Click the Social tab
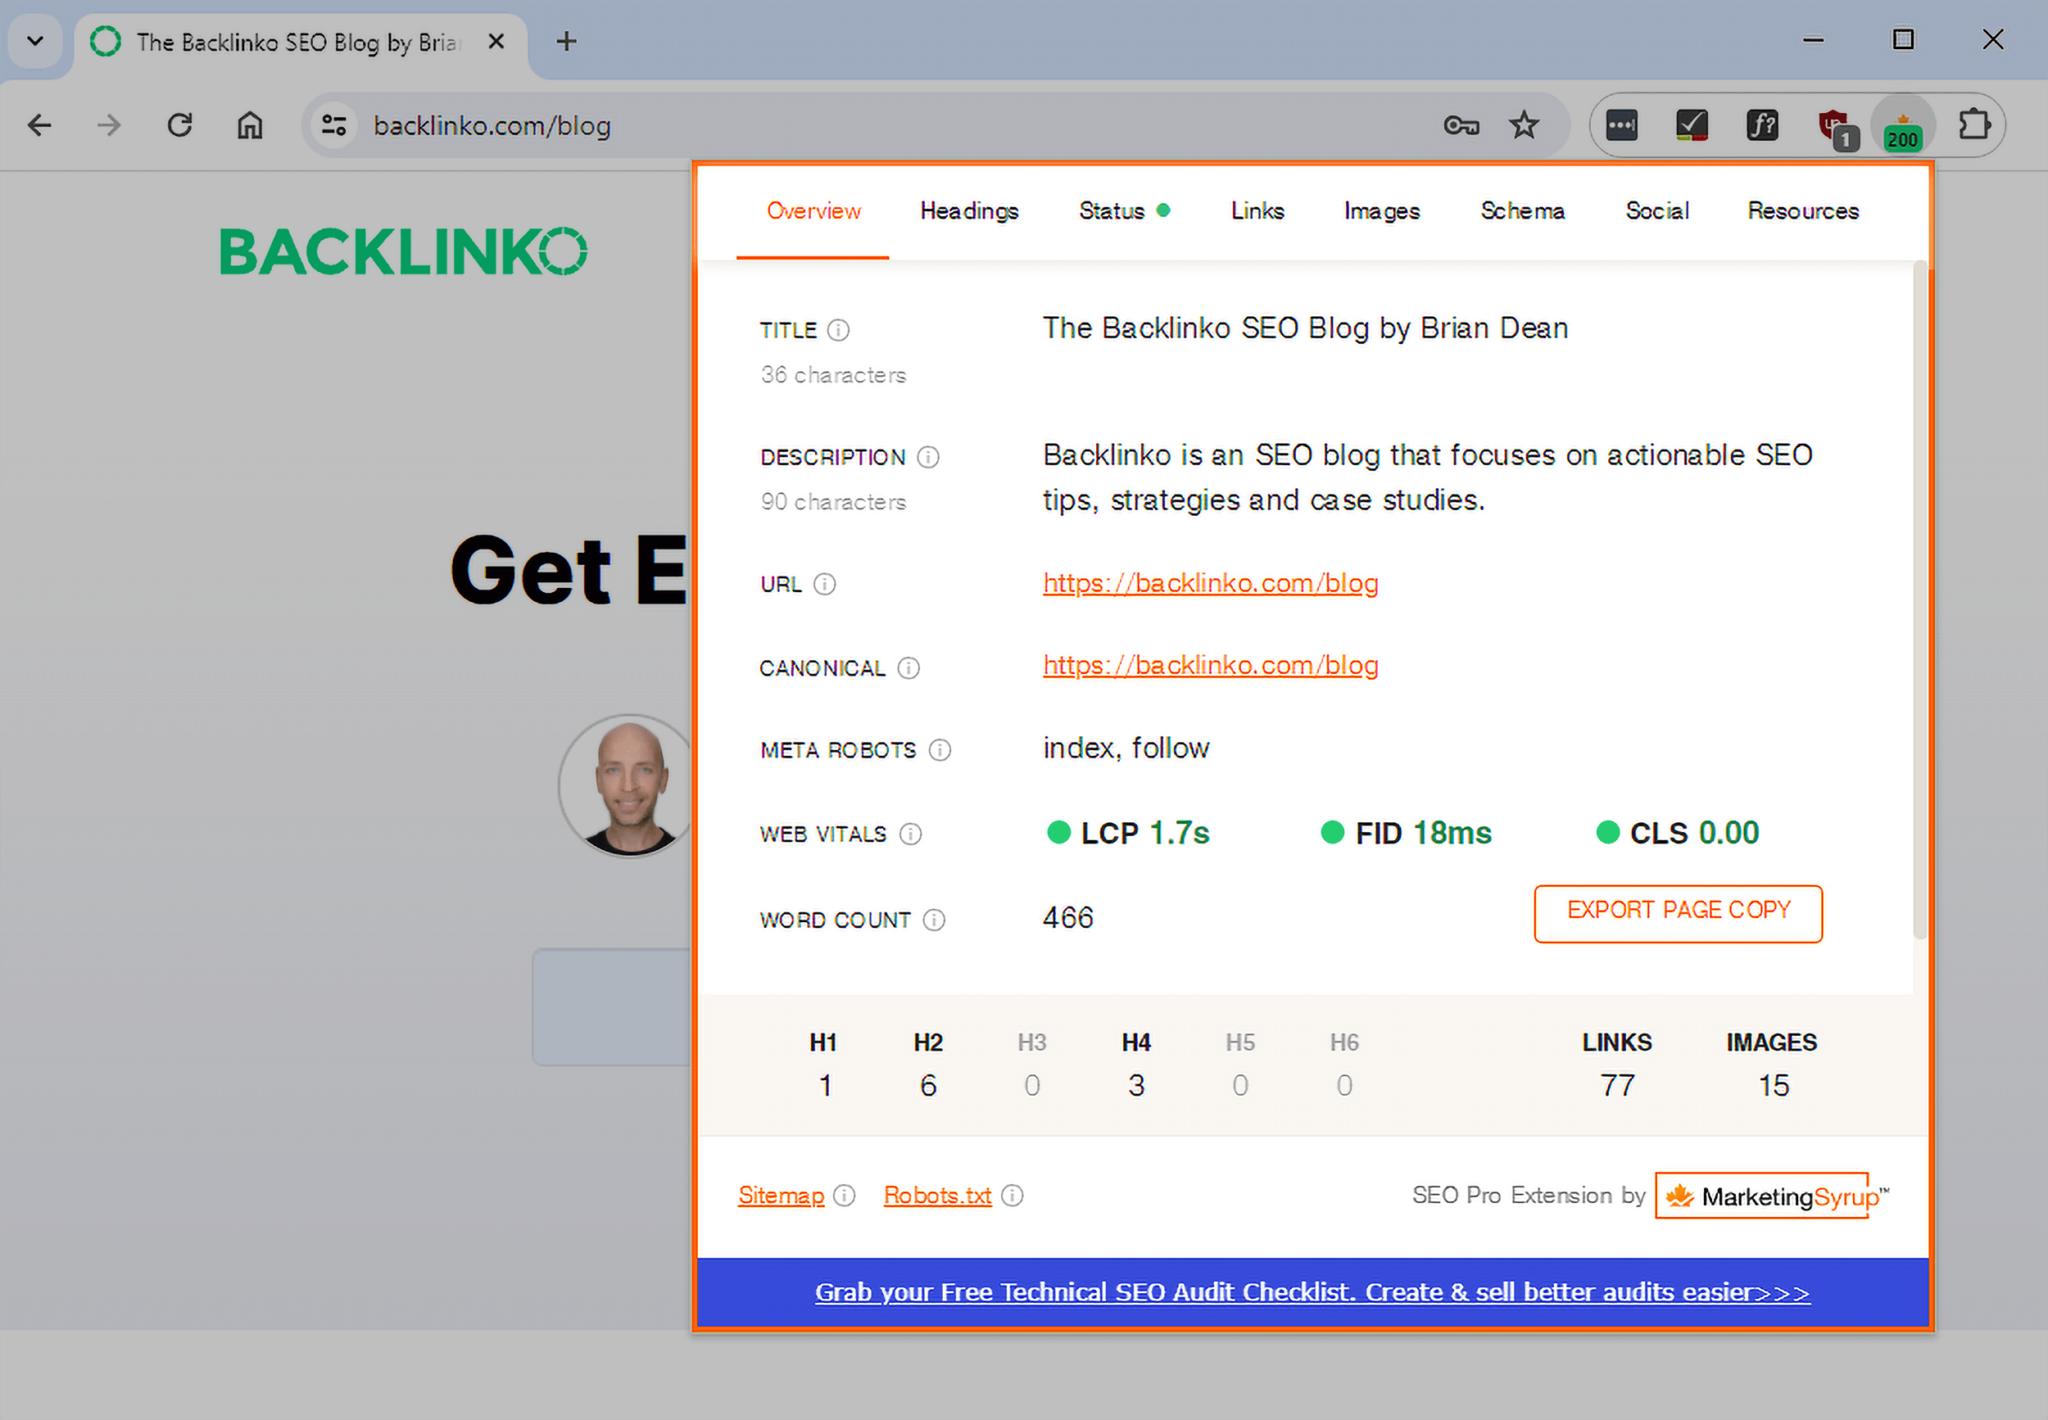Image resolution: width=2048 pixels, height=1420 pixels. 1656,210
